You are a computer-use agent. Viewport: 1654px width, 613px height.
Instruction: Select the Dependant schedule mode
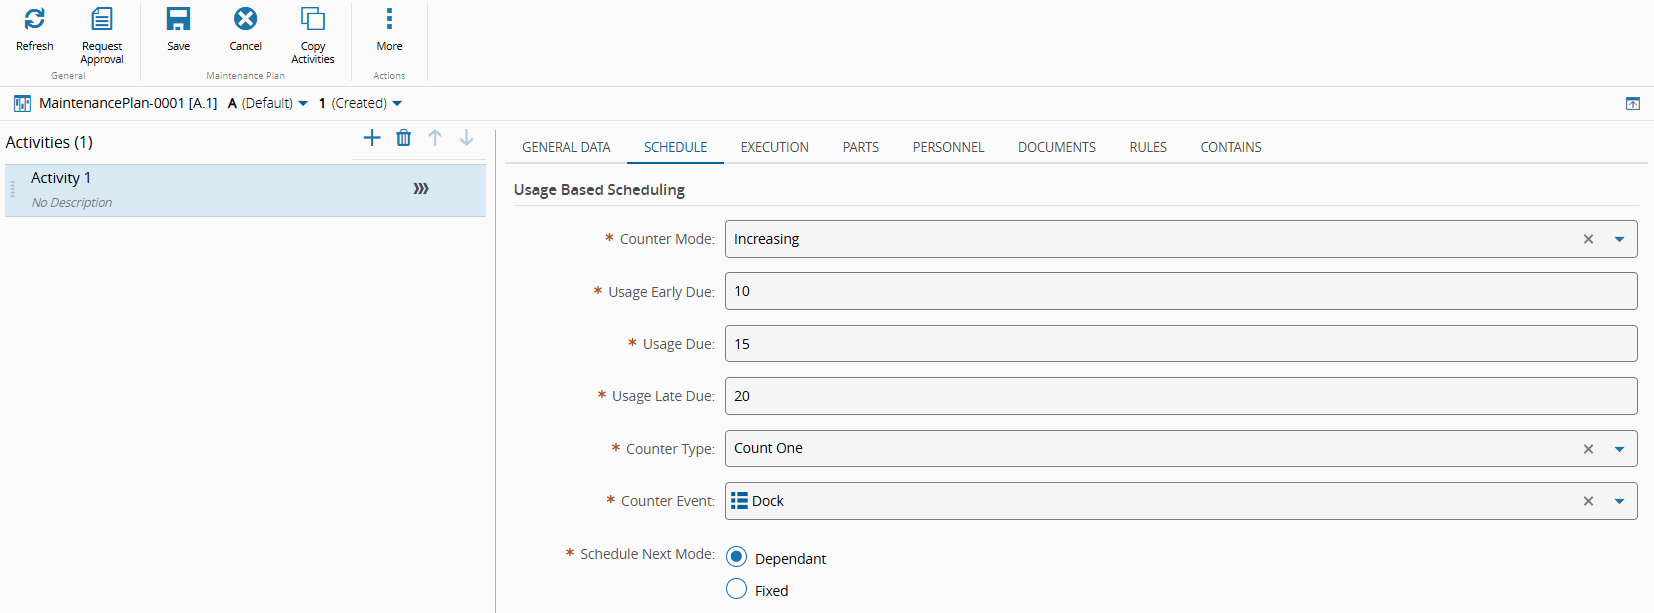[x=737, y=557]
